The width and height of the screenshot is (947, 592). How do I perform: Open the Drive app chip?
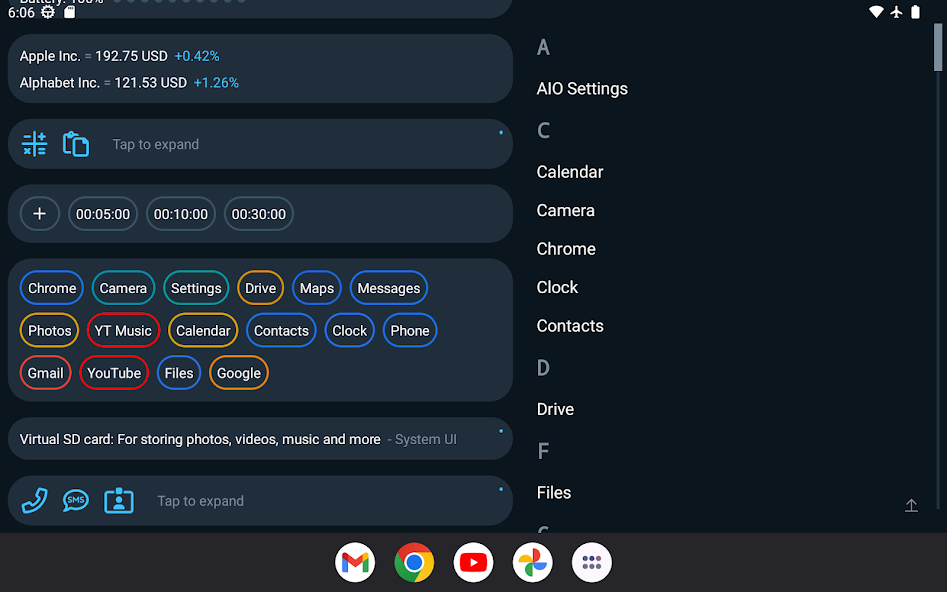[260, 288]
